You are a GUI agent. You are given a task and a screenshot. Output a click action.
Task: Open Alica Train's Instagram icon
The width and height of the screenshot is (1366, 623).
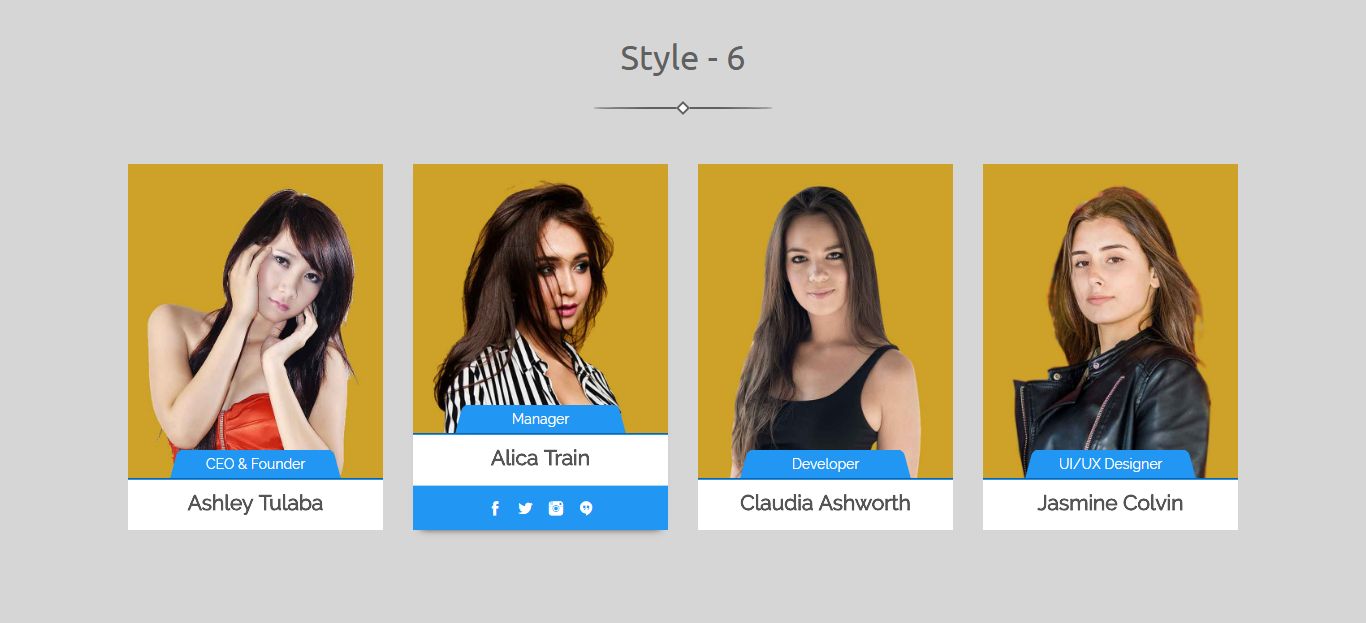pyautogui.click(x=556, y=508)
